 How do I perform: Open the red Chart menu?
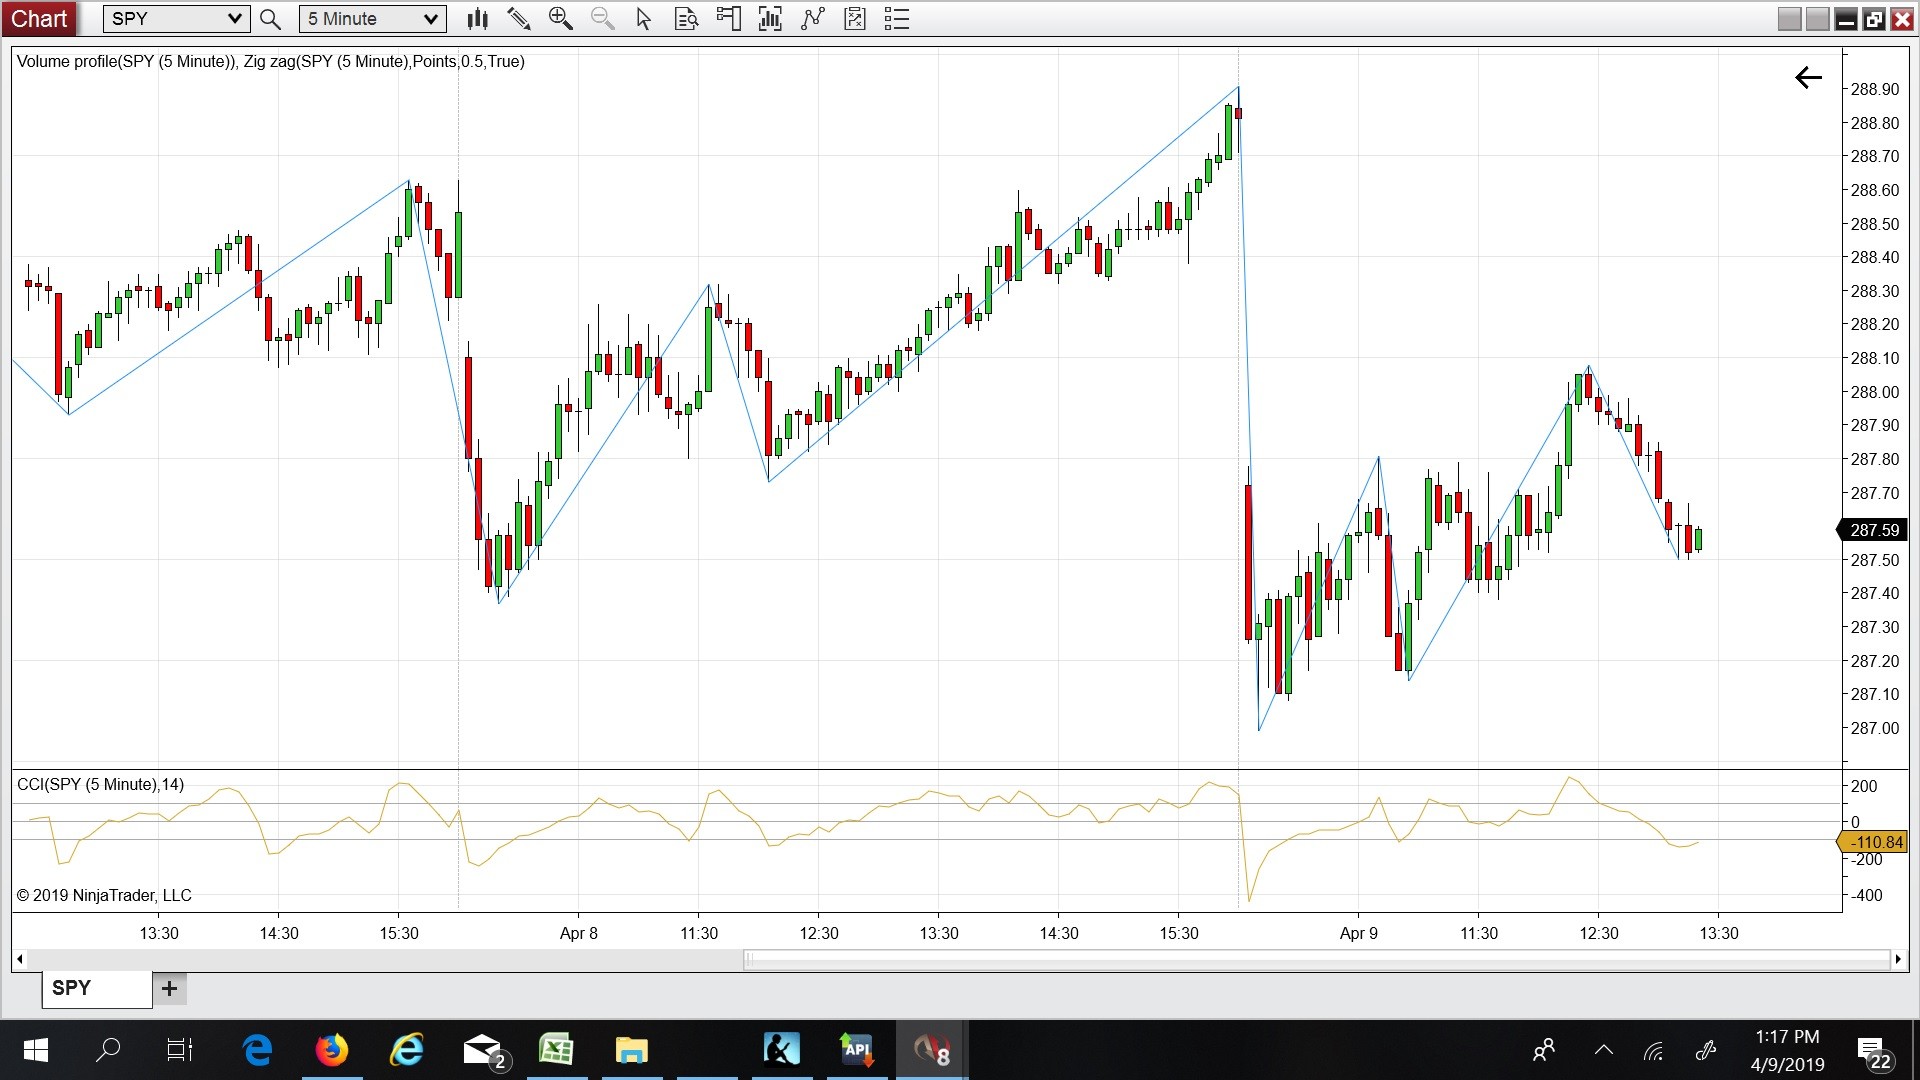coord(39,19)
